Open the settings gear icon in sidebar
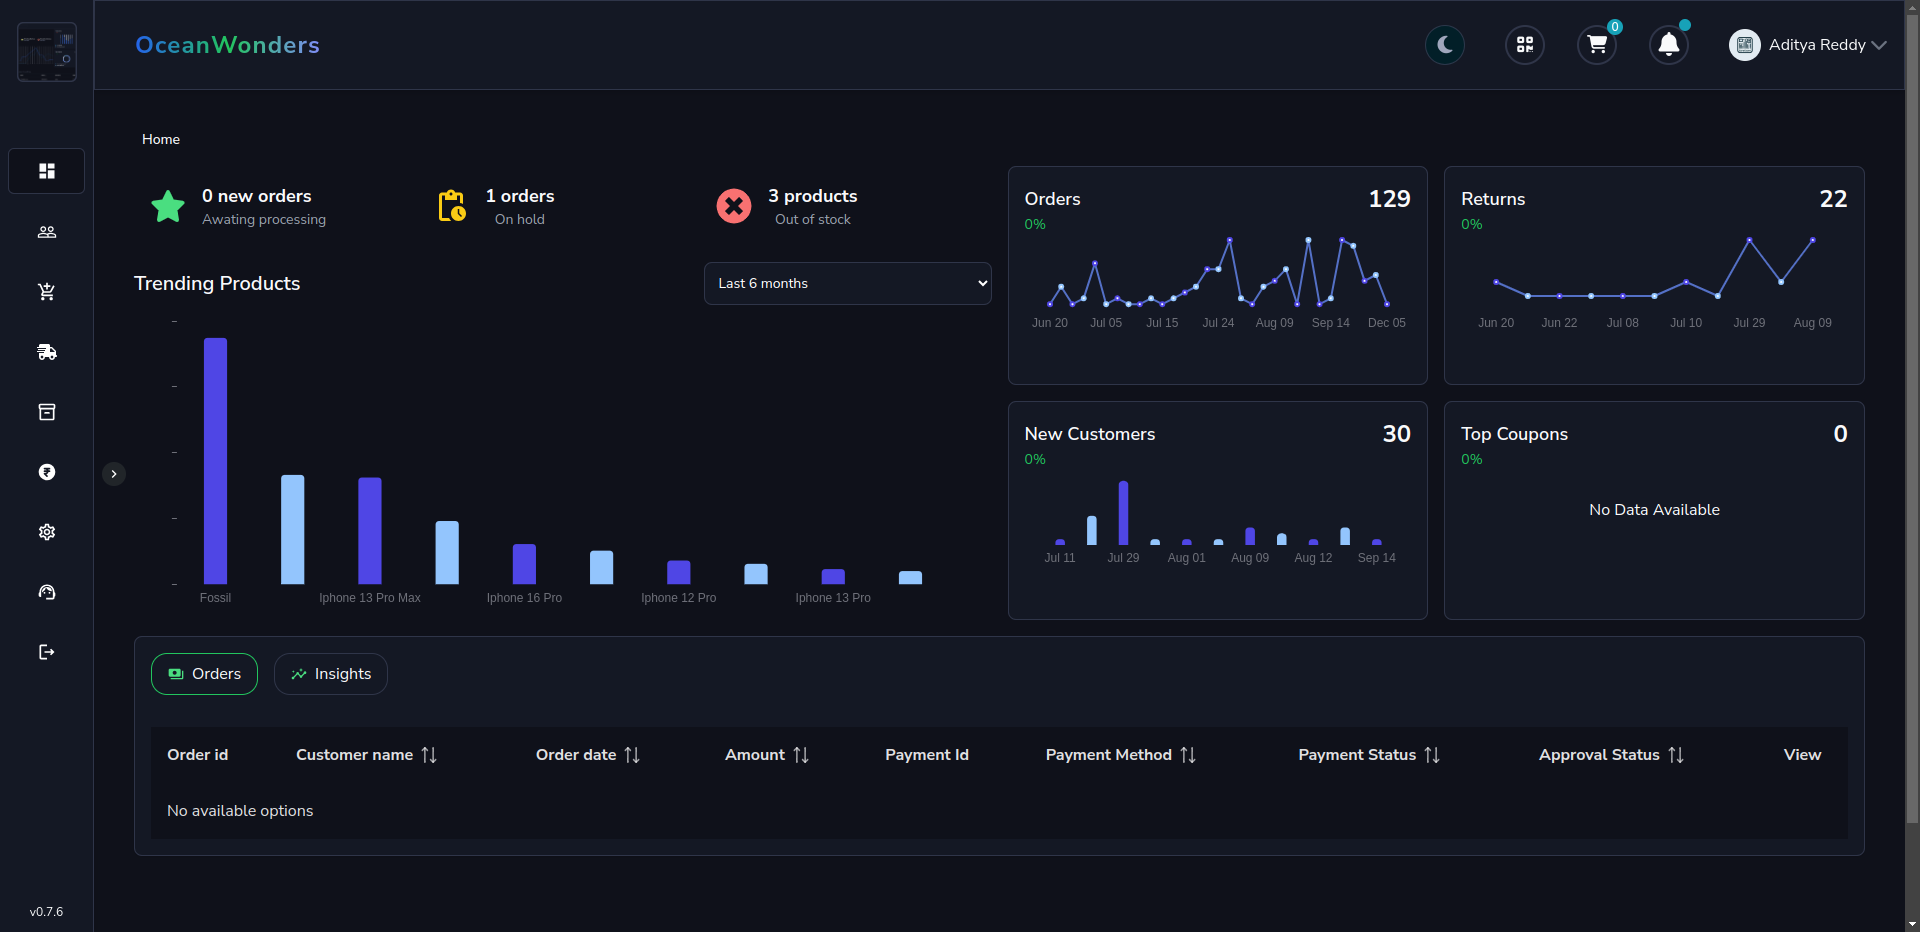Screen dimensions: 1920x932 [46, 532]
